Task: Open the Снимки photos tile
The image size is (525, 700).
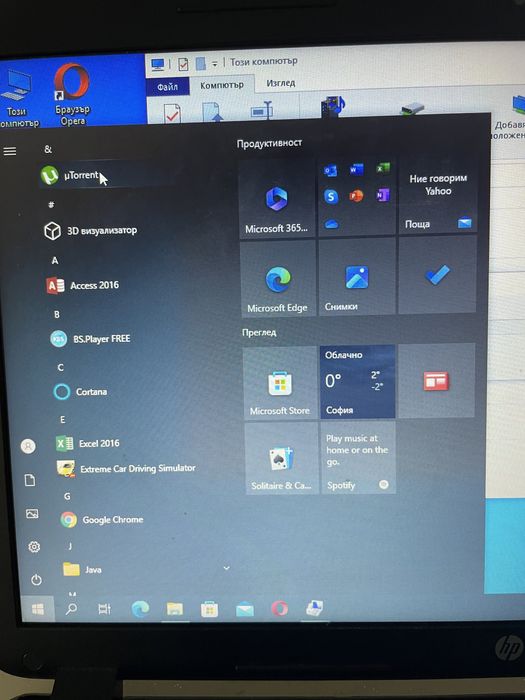Action: 357,276
